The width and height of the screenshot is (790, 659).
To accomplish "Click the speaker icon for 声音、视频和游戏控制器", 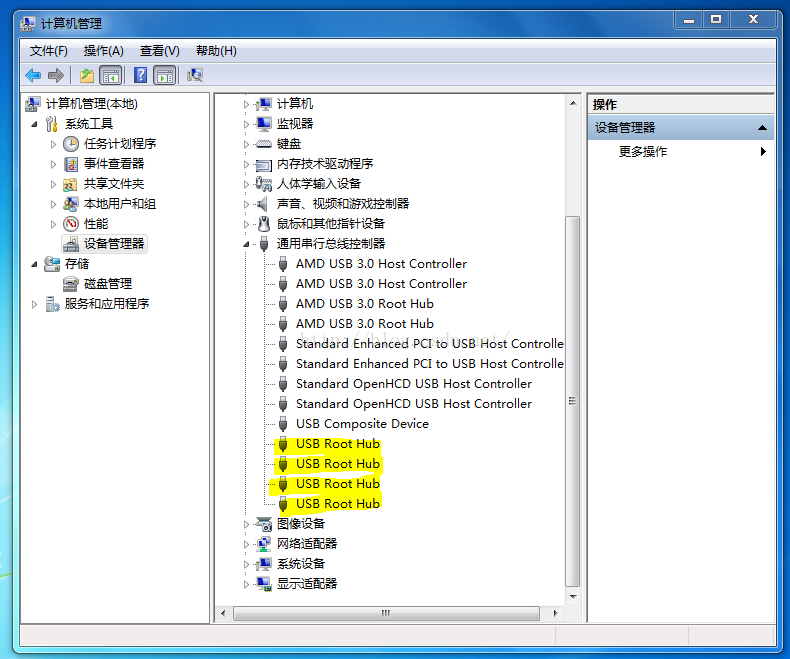I will (x=262, y=204).
